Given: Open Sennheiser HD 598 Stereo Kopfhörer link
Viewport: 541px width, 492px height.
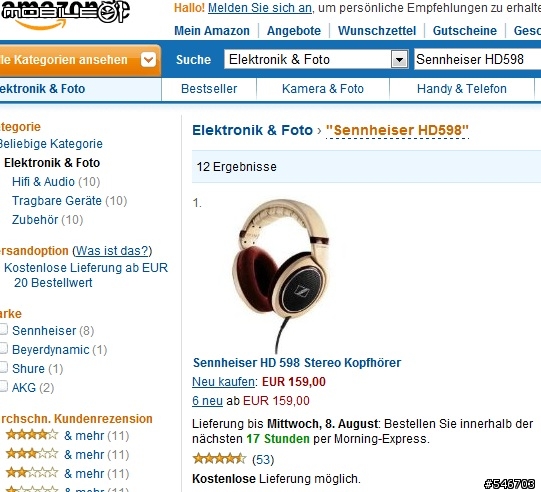Looking at the screenshot, I should (297, 363).
